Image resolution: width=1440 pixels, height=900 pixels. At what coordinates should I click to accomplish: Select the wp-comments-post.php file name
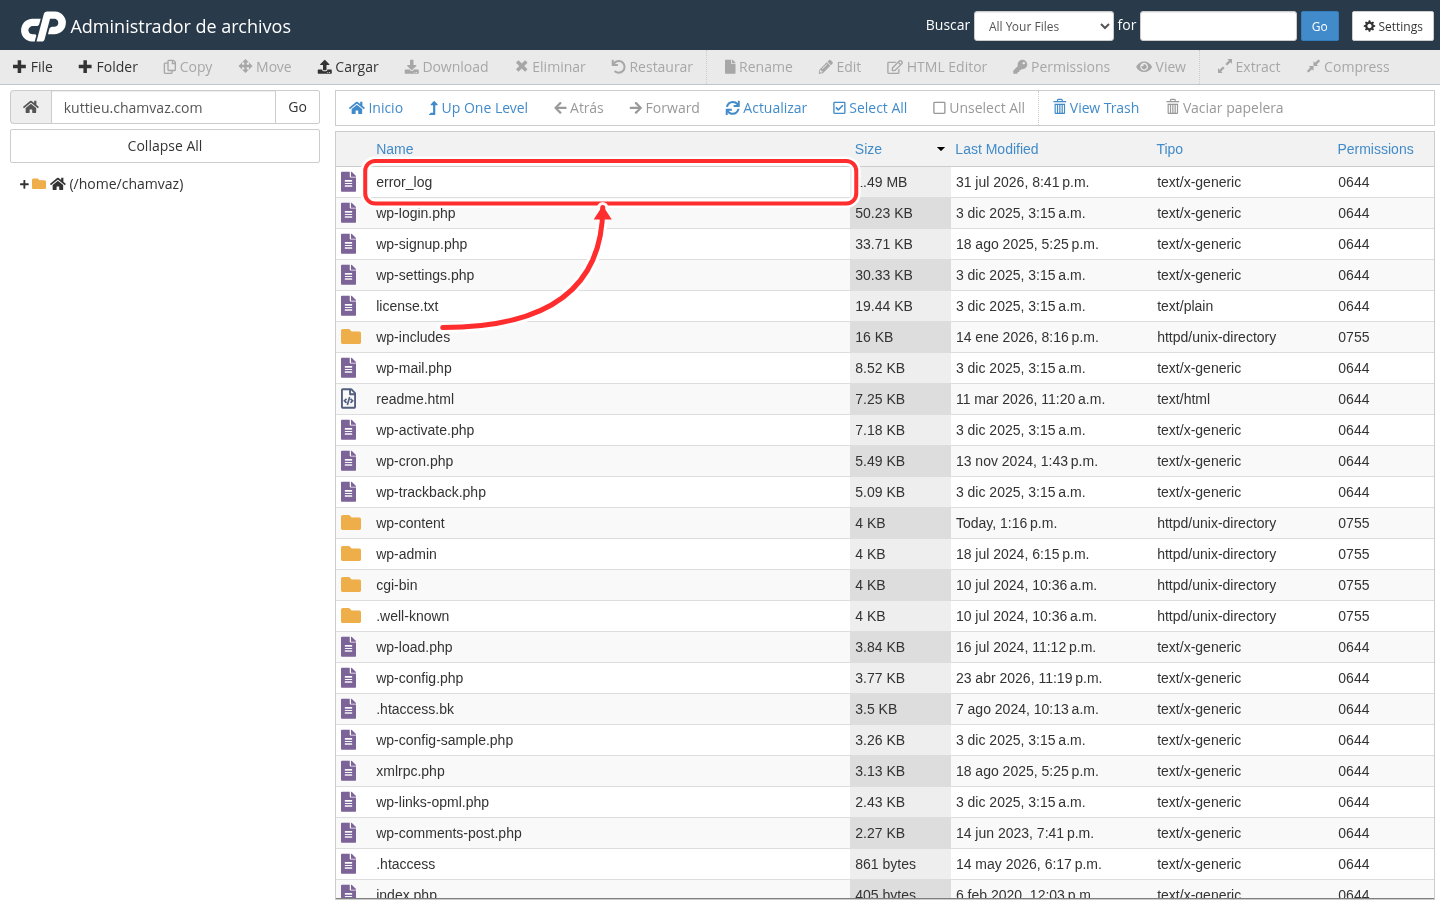click(449, 833)
